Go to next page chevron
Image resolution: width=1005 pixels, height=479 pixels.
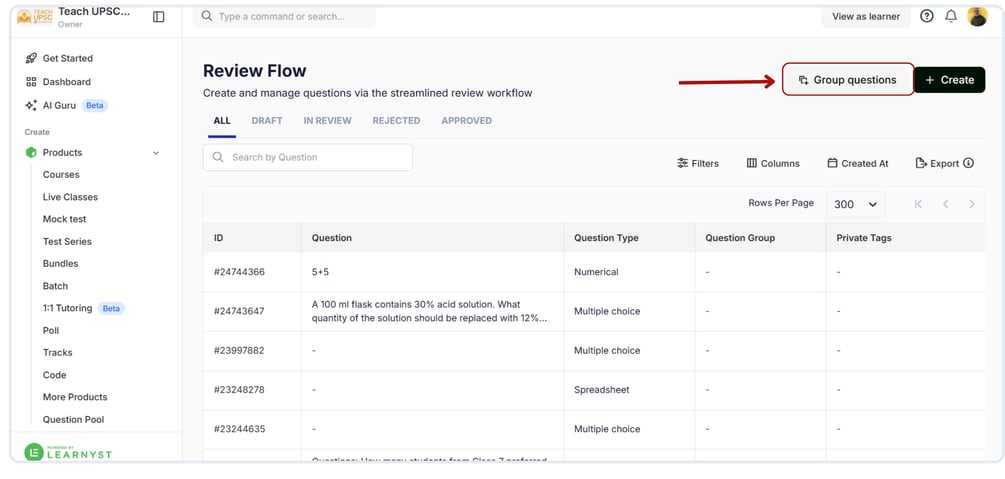[x=972, y=205]
